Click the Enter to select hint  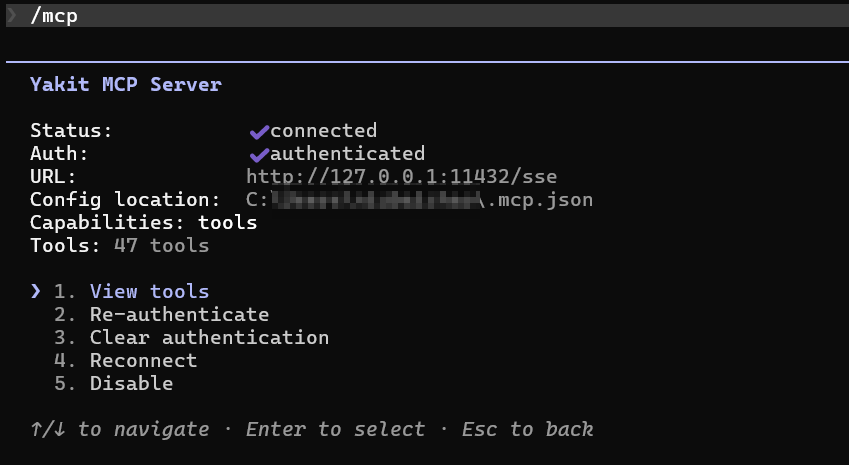(335, 429)
